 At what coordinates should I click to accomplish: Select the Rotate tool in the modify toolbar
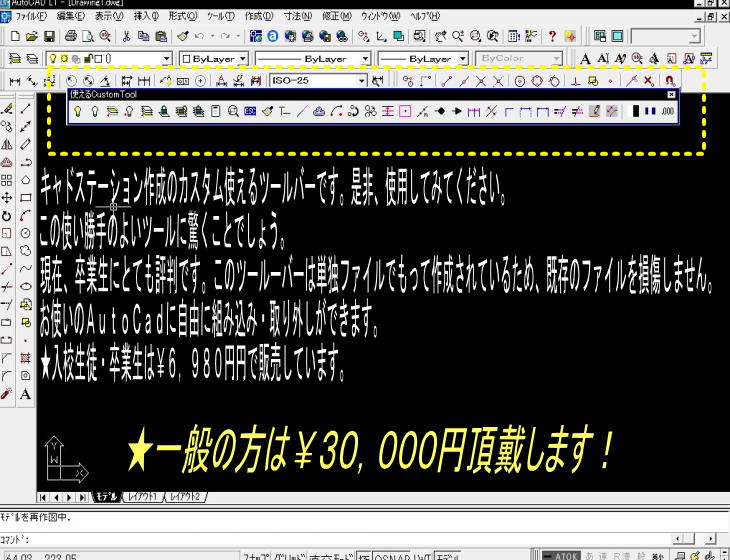[7, 216]
